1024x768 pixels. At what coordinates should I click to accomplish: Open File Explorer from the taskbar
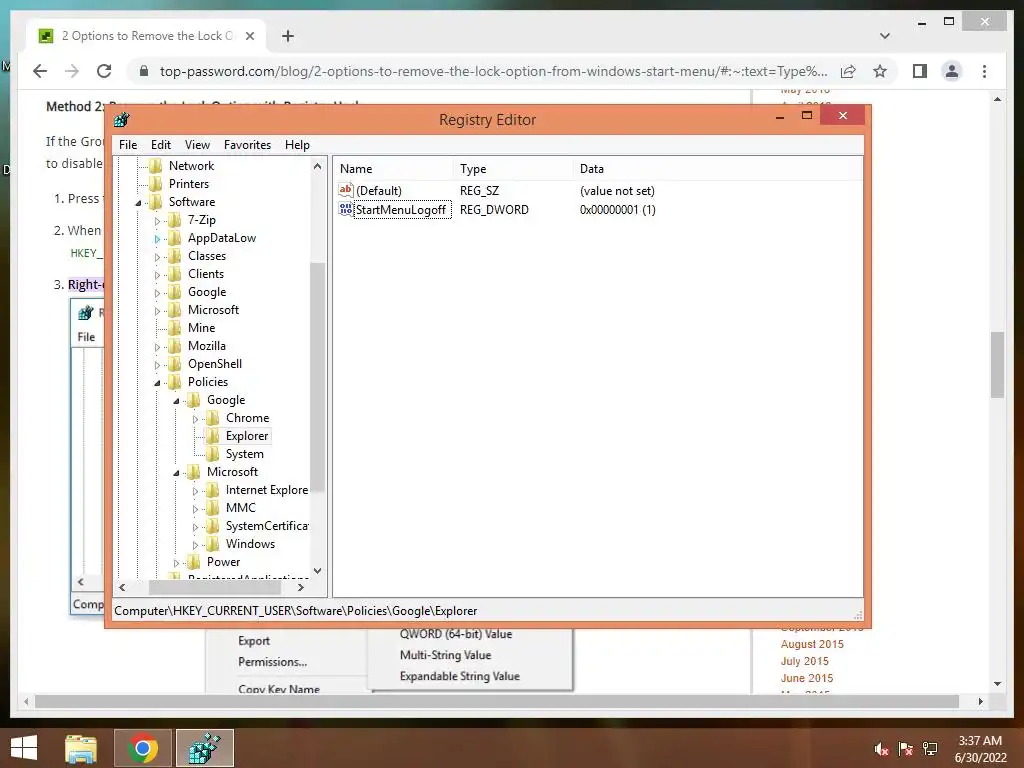point(81,748)
